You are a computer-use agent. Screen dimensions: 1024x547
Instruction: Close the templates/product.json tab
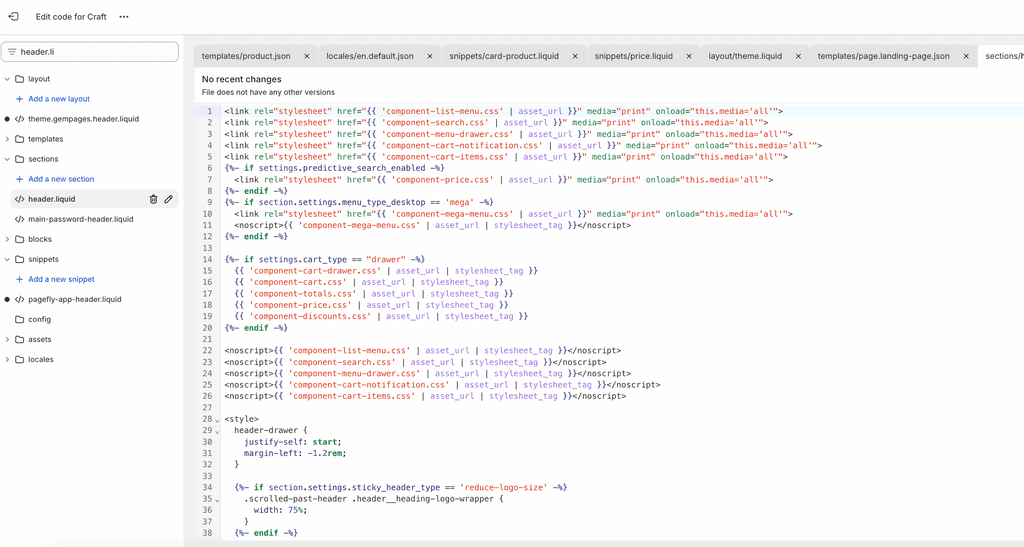coord(307,56)
